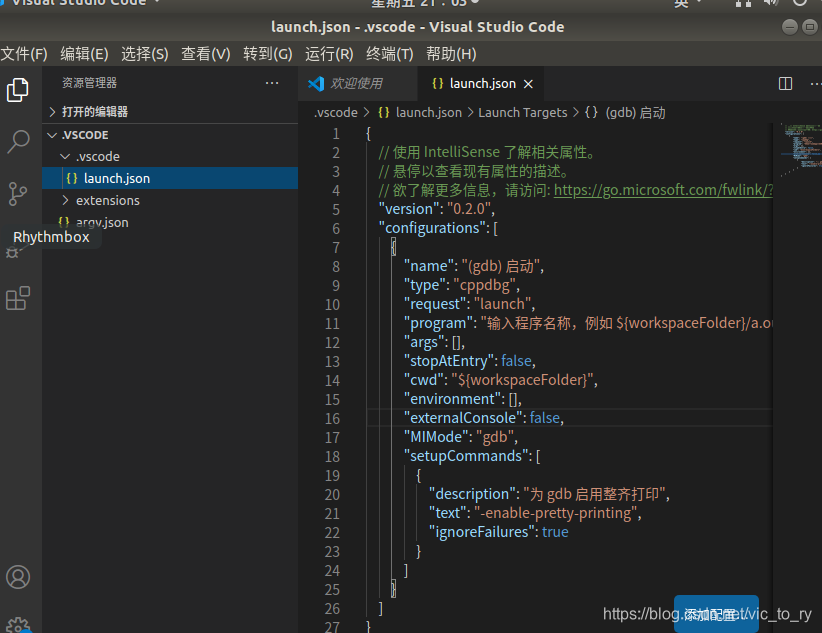822x633 pixels.
Task: Open the 查看(V) menu
Action: tap(206, 54)
